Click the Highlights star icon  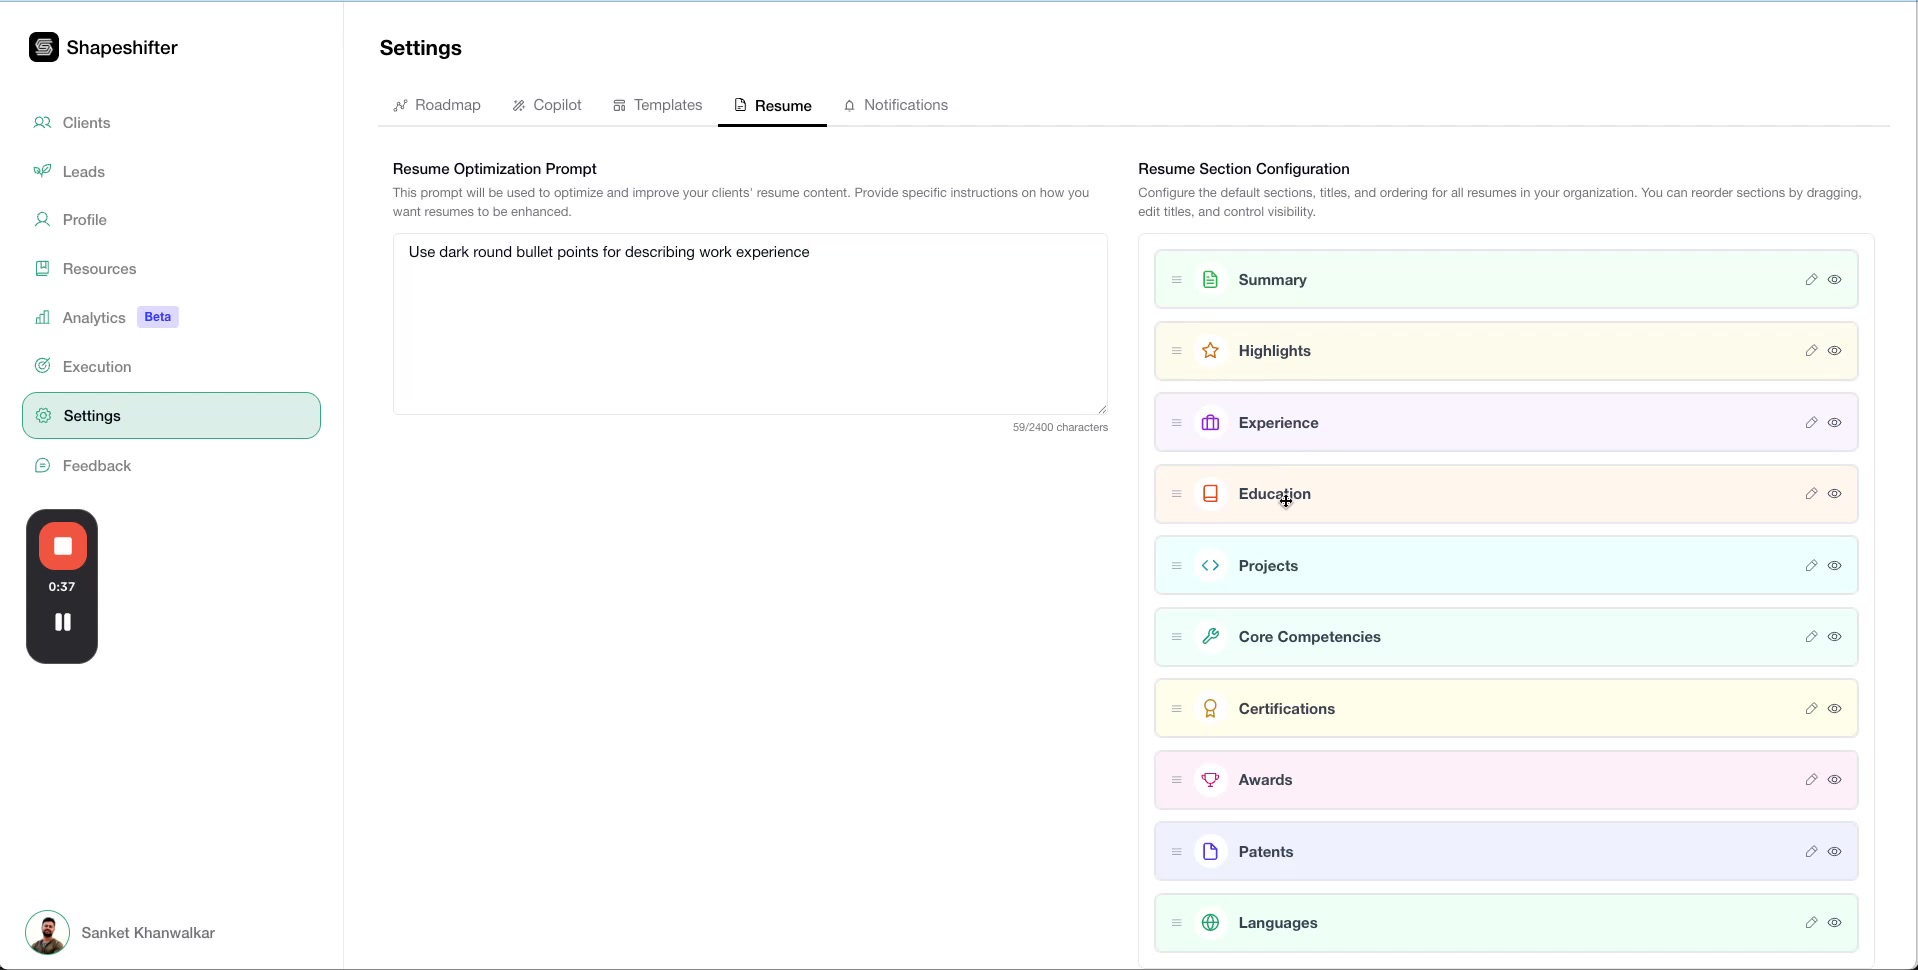coord(1210,350)
